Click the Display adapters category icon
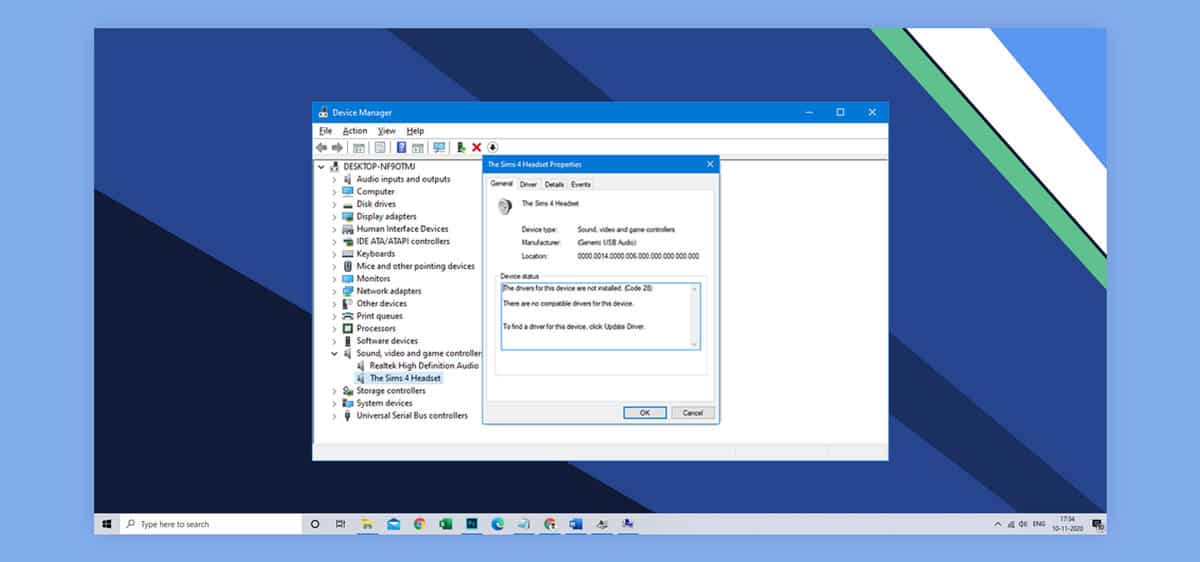This screenshot has width=1200, height=562. [347, 216]
